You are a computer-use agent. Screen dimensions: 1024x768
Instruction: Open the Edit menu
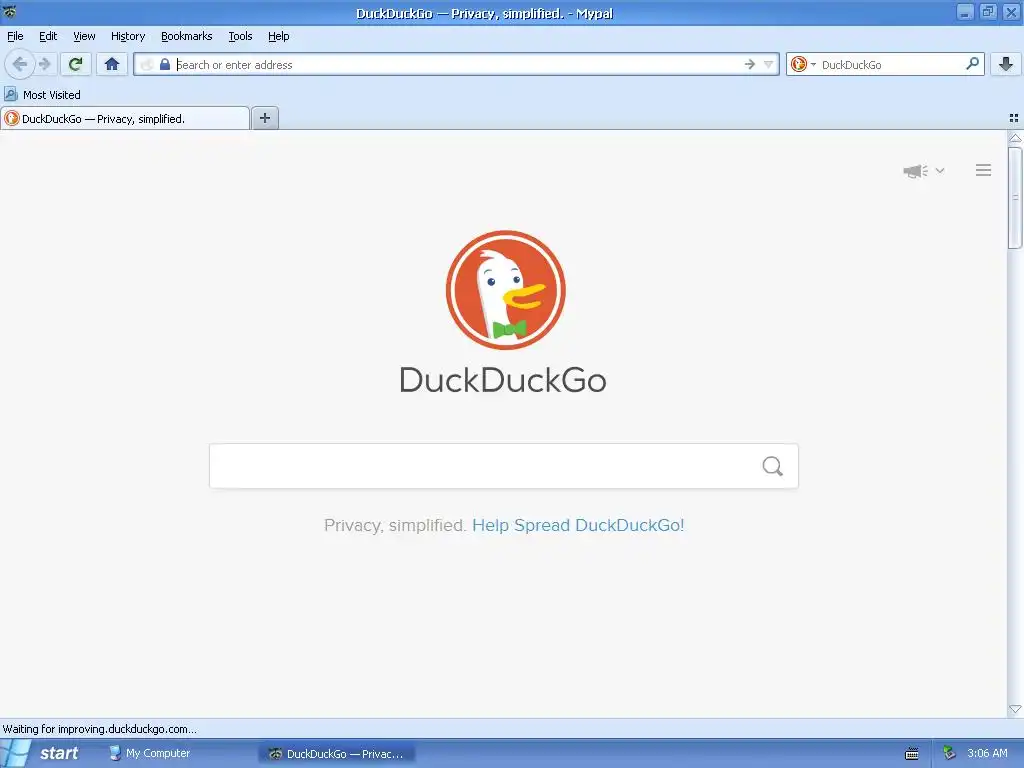48,36
